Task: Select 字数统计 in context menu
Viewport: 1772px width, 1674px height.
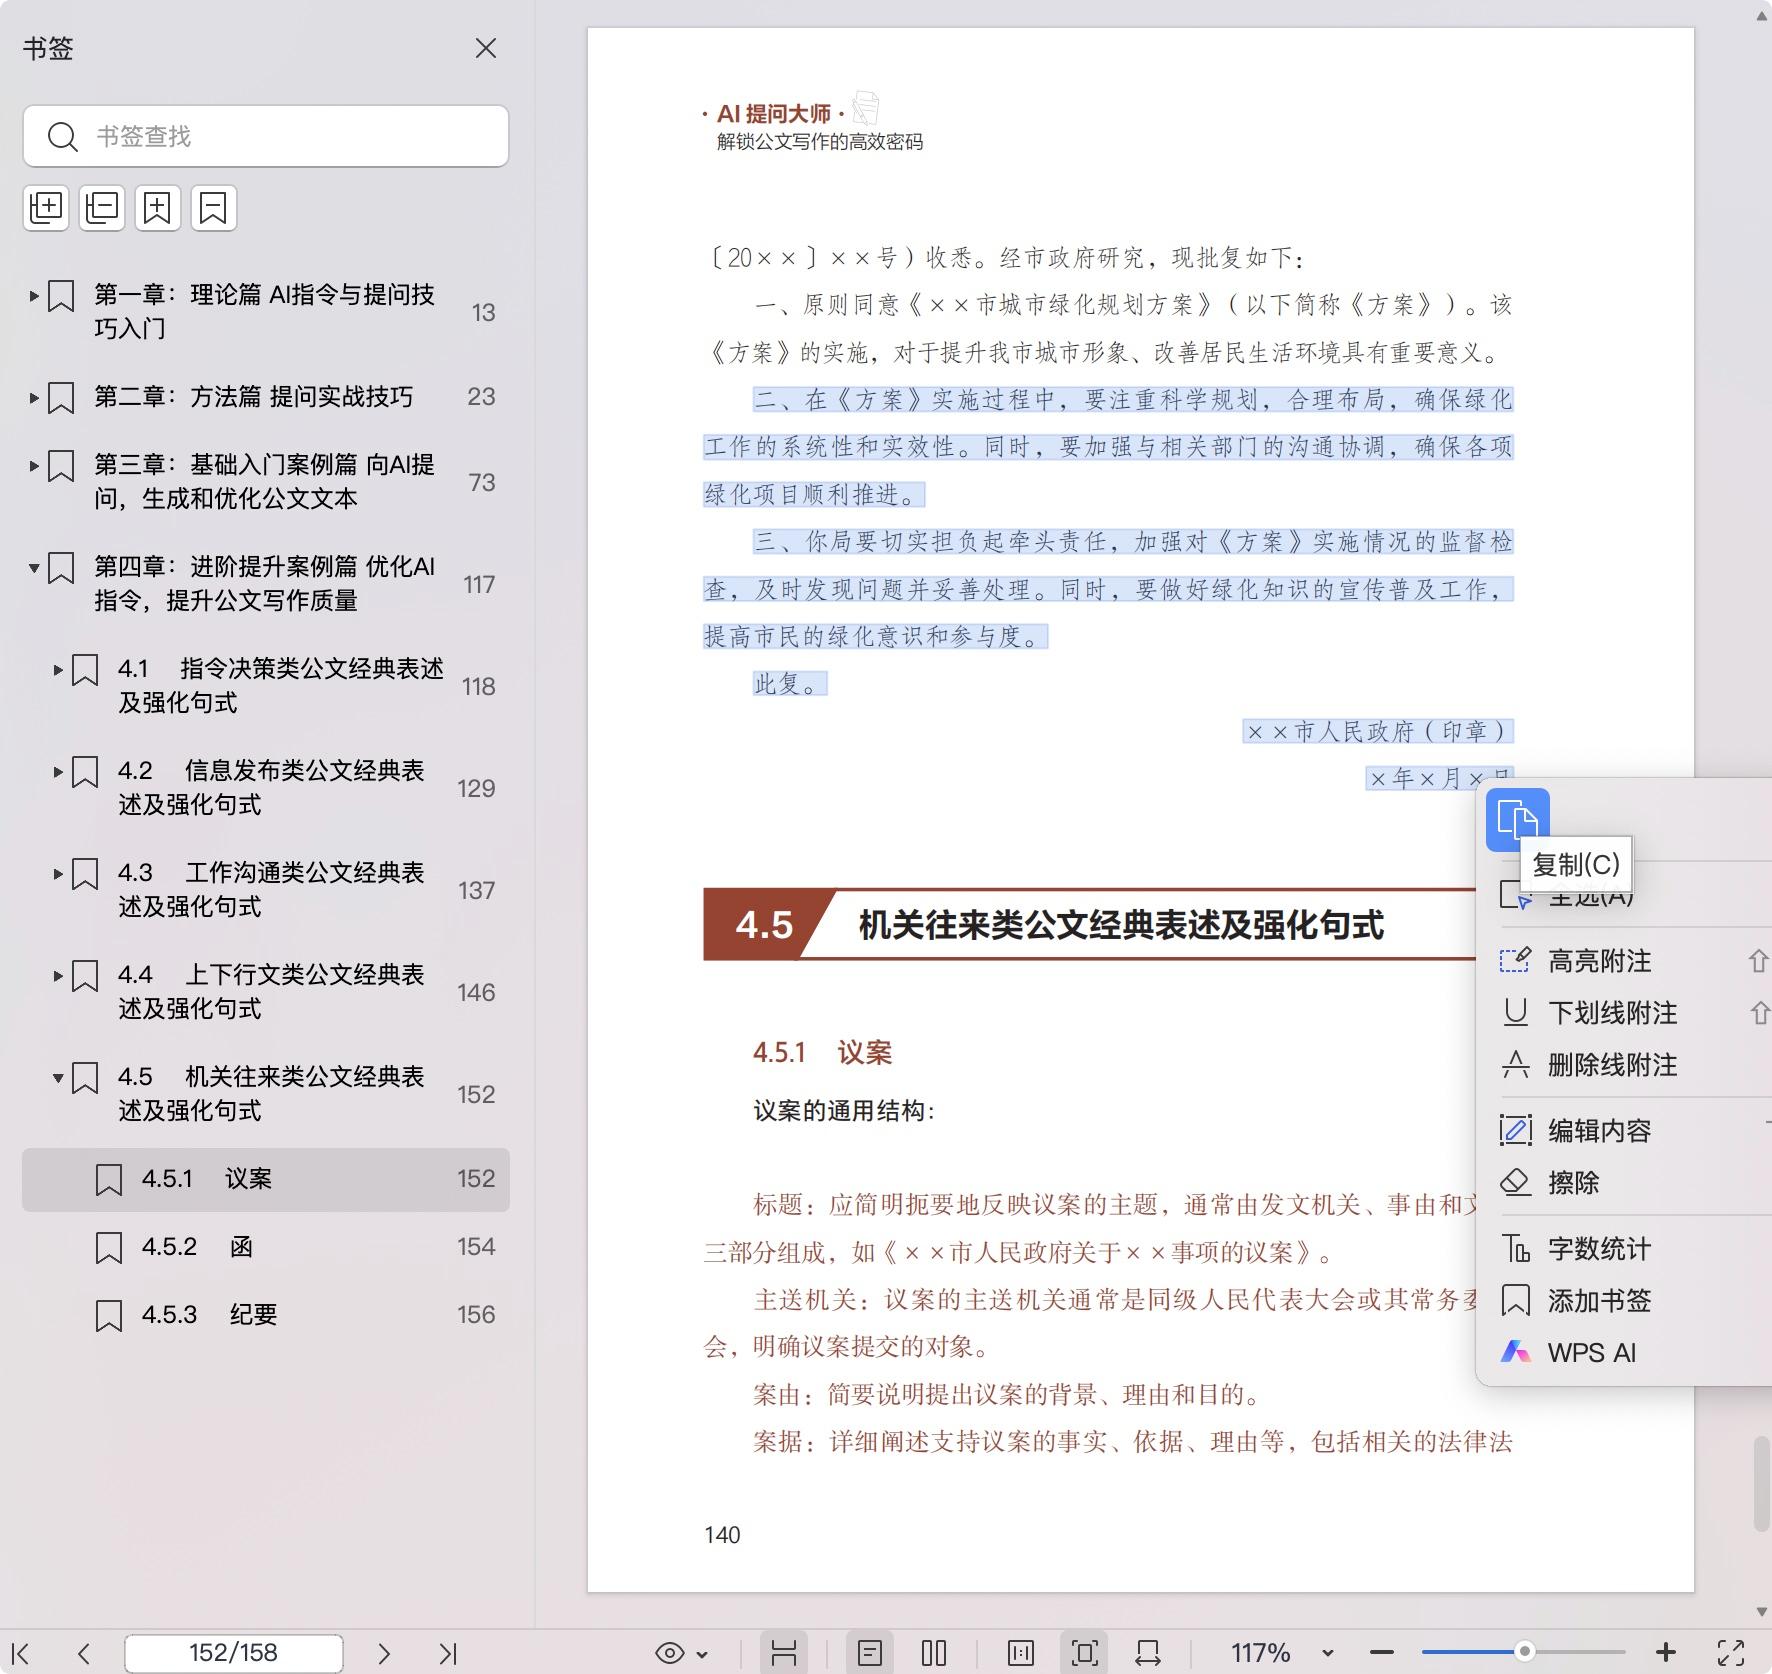Action: 1599,1249
